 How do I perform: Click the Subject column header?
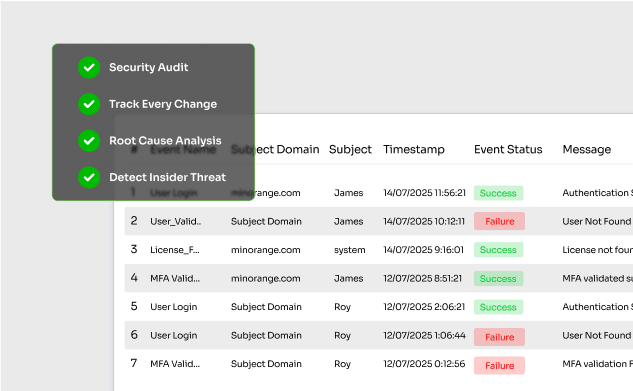pos(350,149)
